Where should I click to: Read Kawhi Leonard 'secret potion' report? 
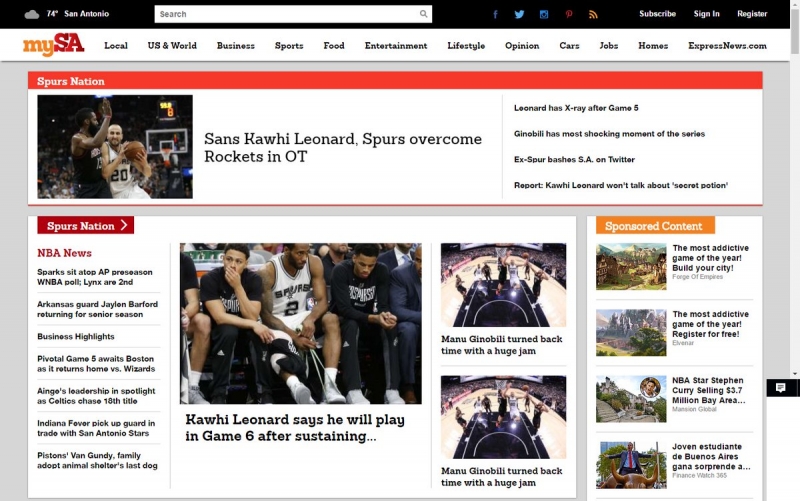(x=620, y=185)
